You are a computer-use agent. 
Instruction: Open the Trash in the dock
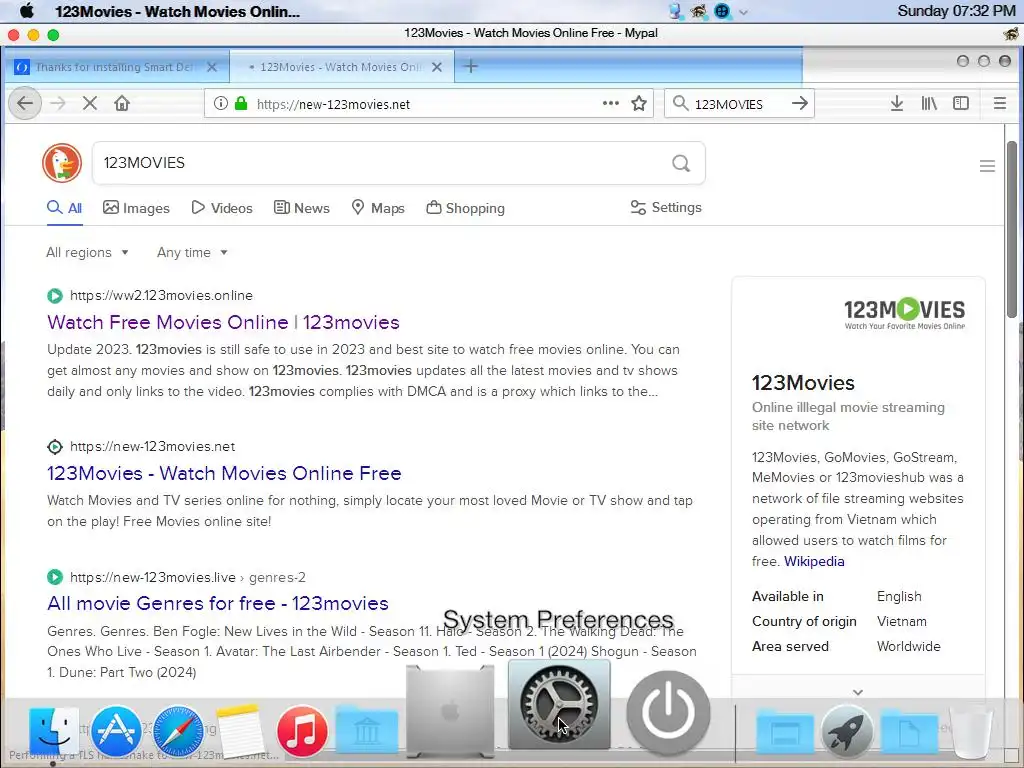click(972, 731)
